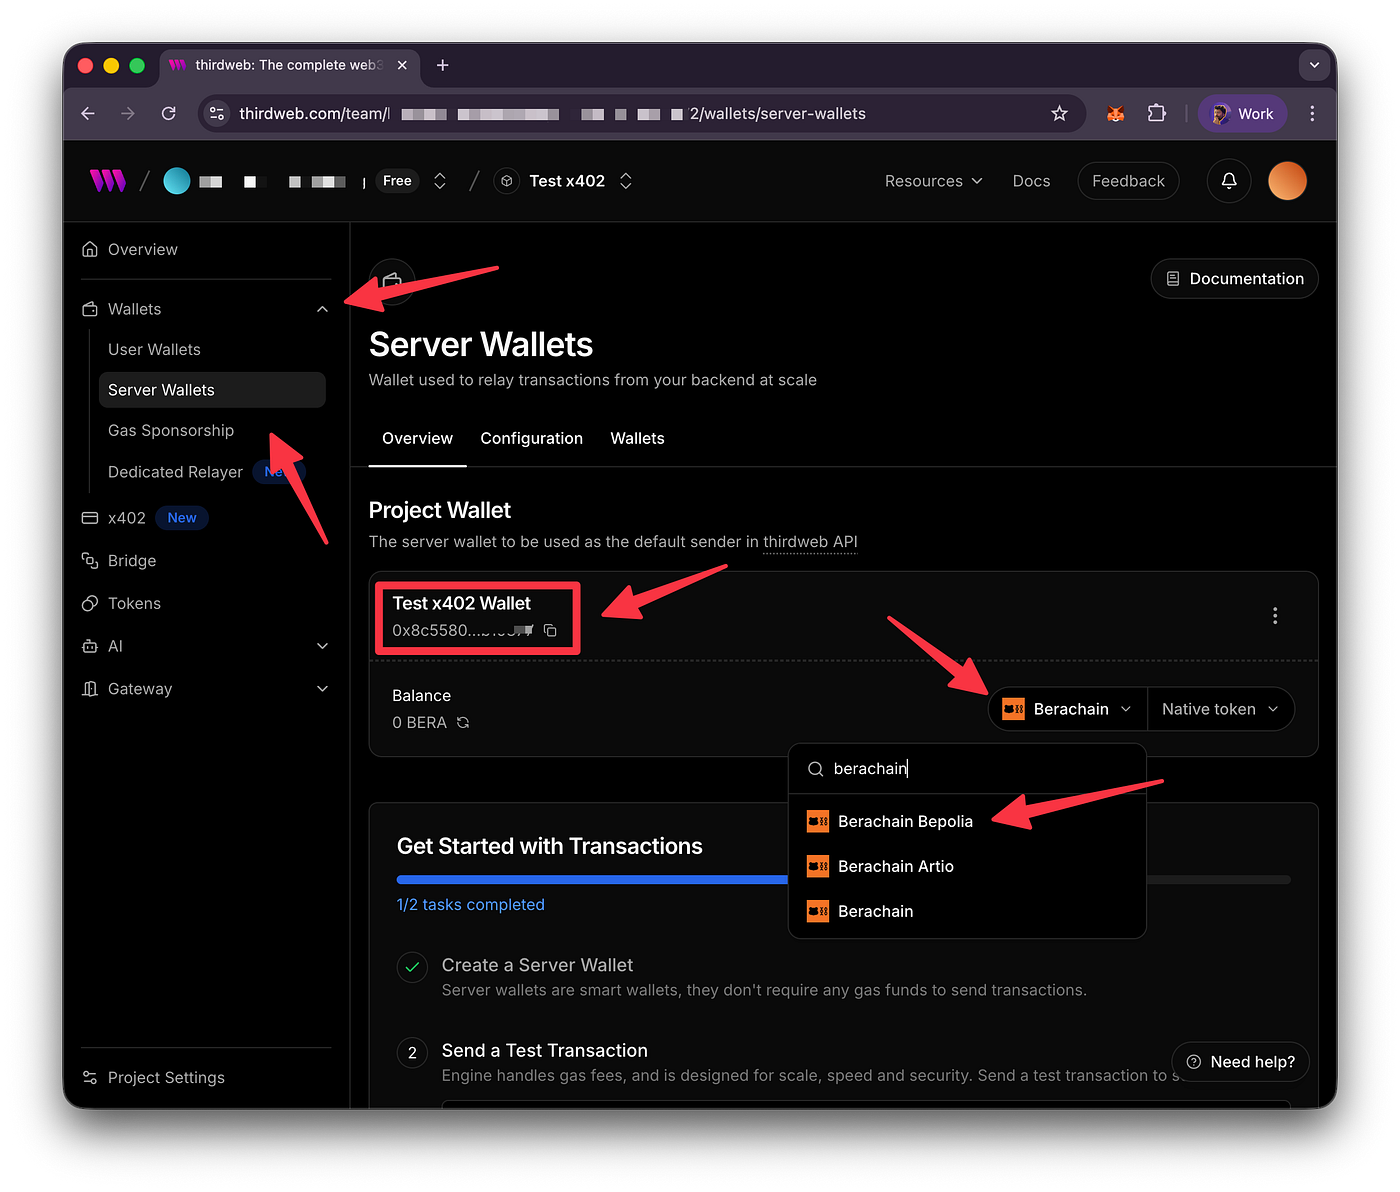This screenshot has height=1192, width=1400.
Task: Choose Berachain Artio from the chain list
Action: click(x=967, y=866)
